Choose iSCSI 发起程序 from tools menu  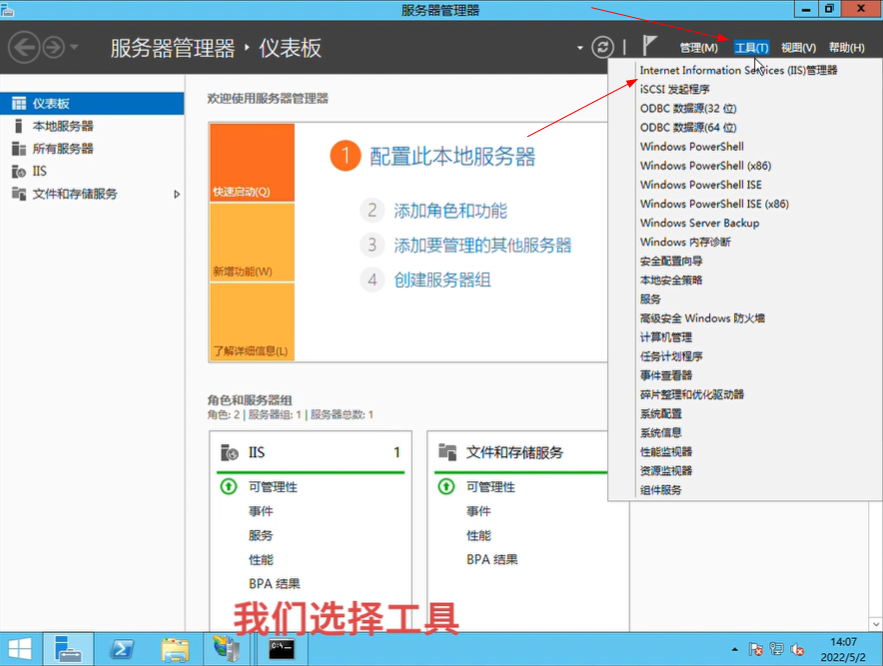[675, 90]
